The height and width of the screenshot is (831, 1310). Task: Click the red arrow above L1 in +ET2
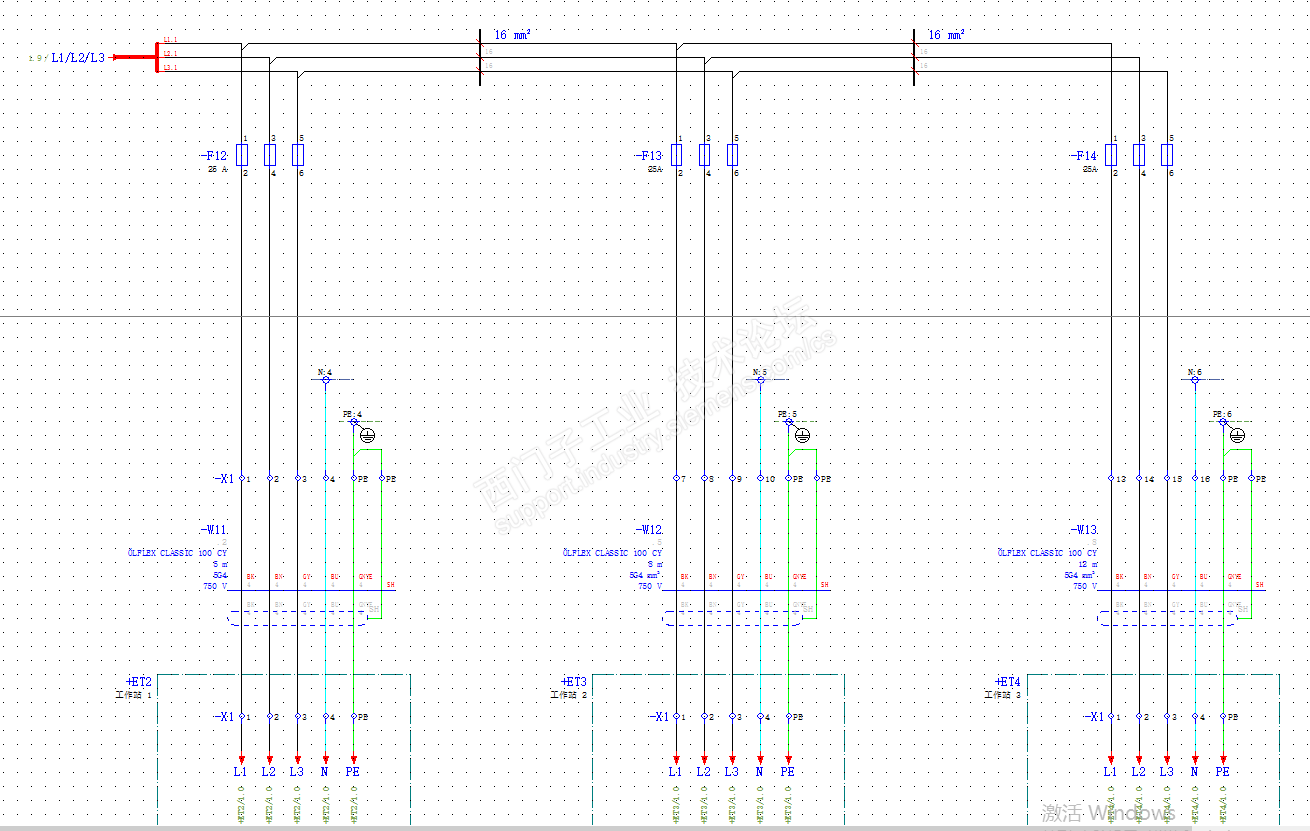pyautogui.click(x=241, y=759)
